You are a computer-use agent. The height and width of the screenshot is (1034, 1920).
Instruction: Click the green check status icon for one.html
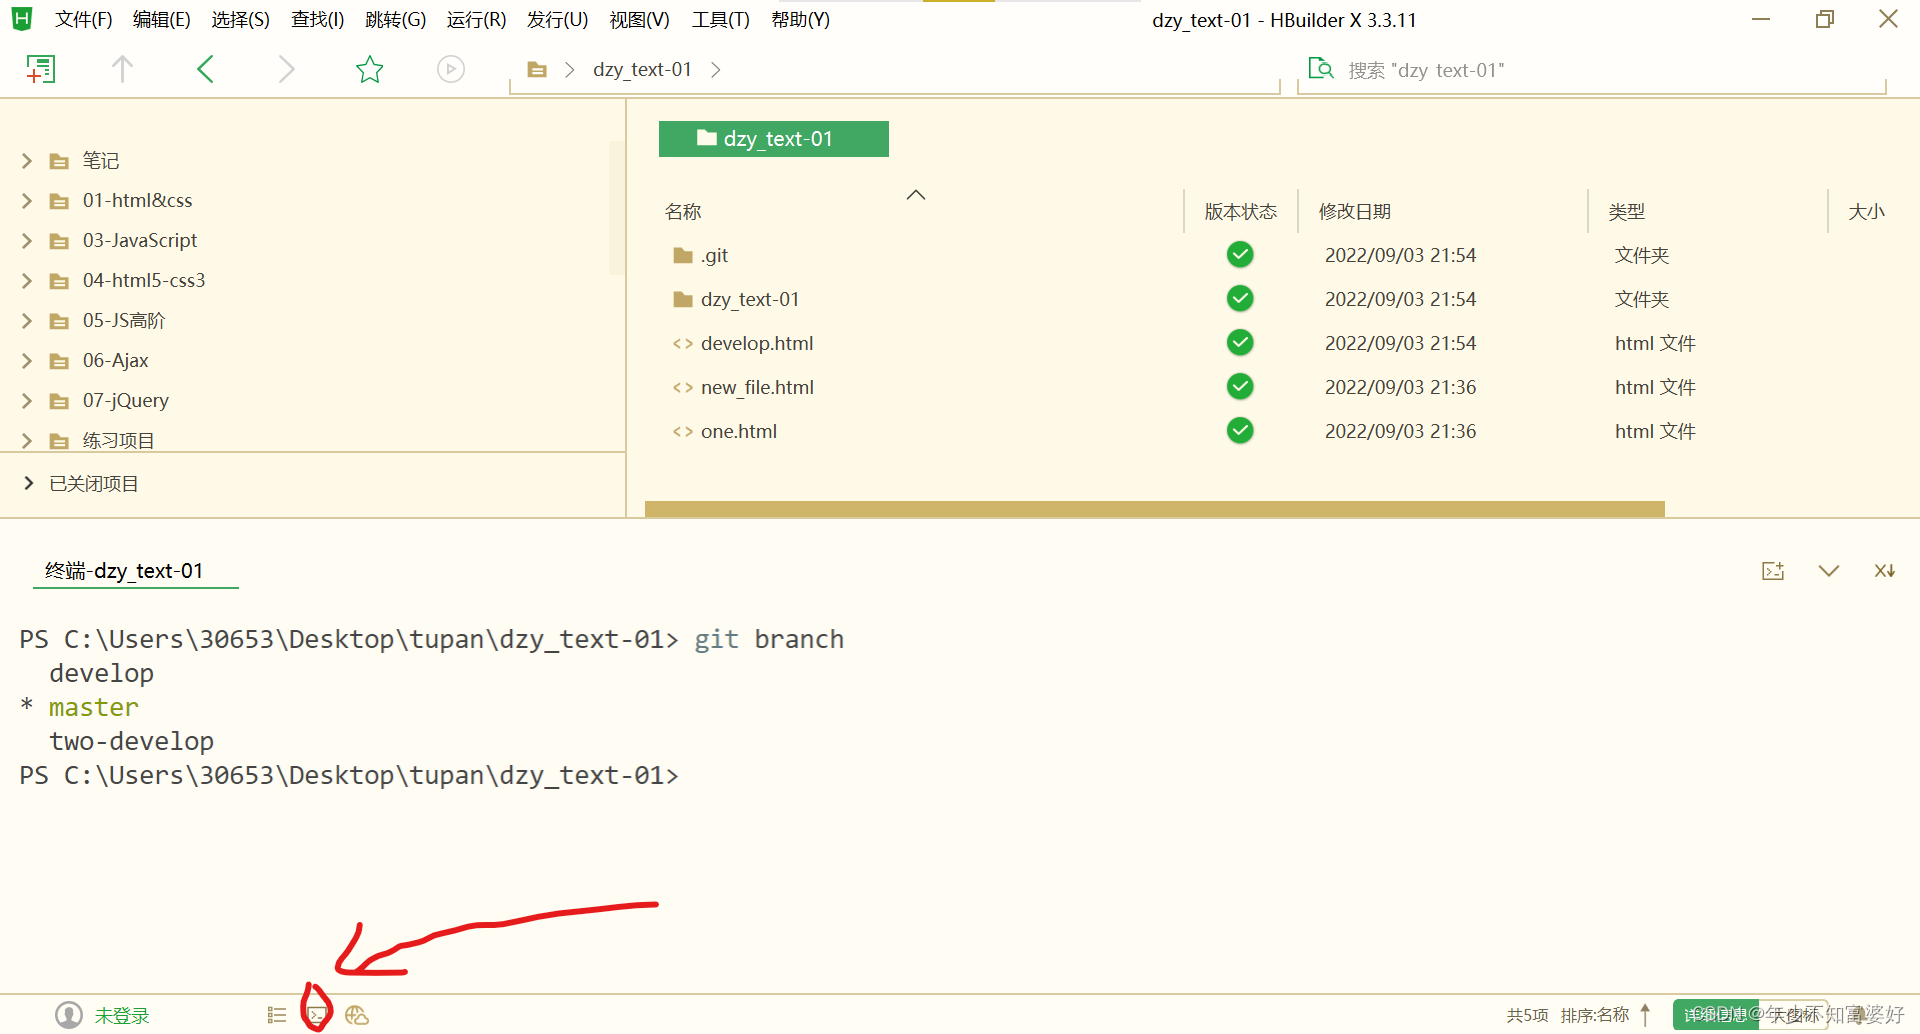pos(1239,430)
